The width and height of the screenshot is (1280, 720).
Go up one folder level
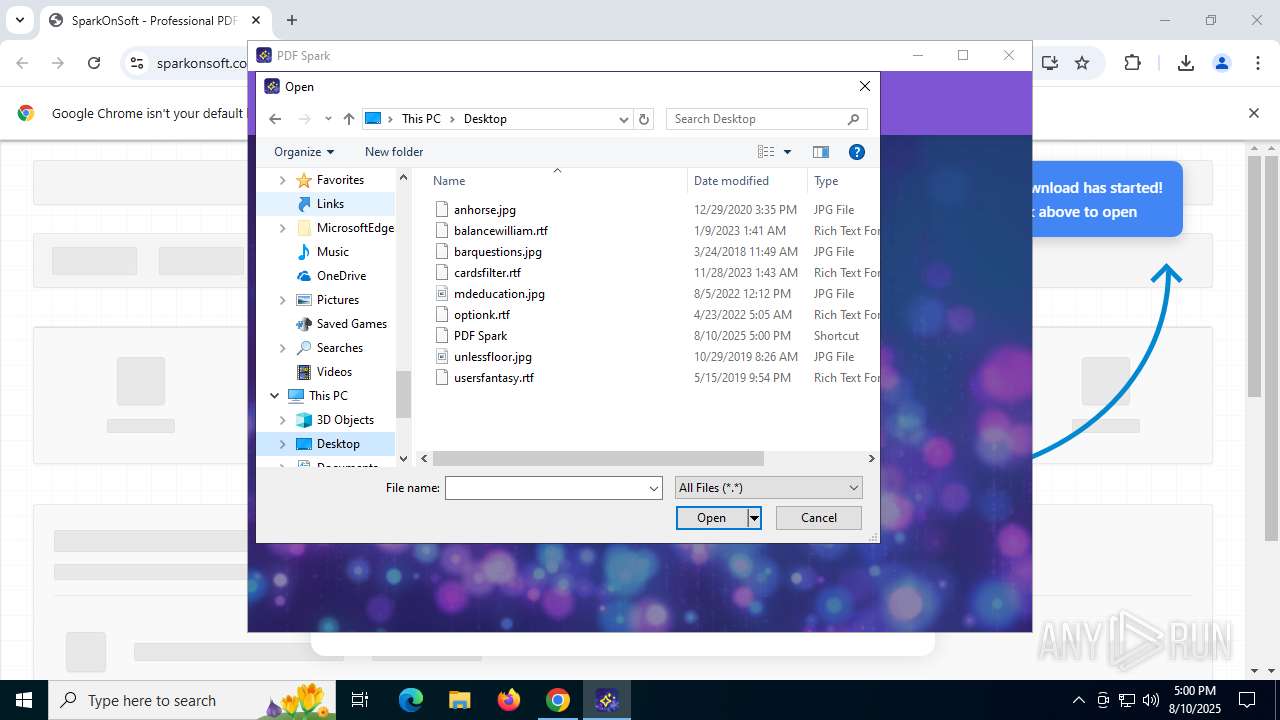click(x=349, y=119)
